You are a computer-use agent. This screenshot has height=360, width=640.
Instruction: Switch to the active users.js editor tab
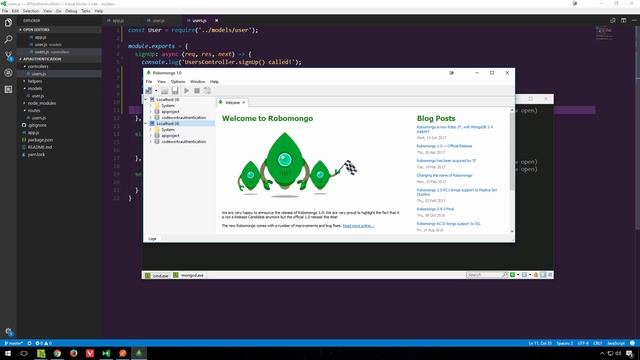pyautogui.click(x=200, y=20)
